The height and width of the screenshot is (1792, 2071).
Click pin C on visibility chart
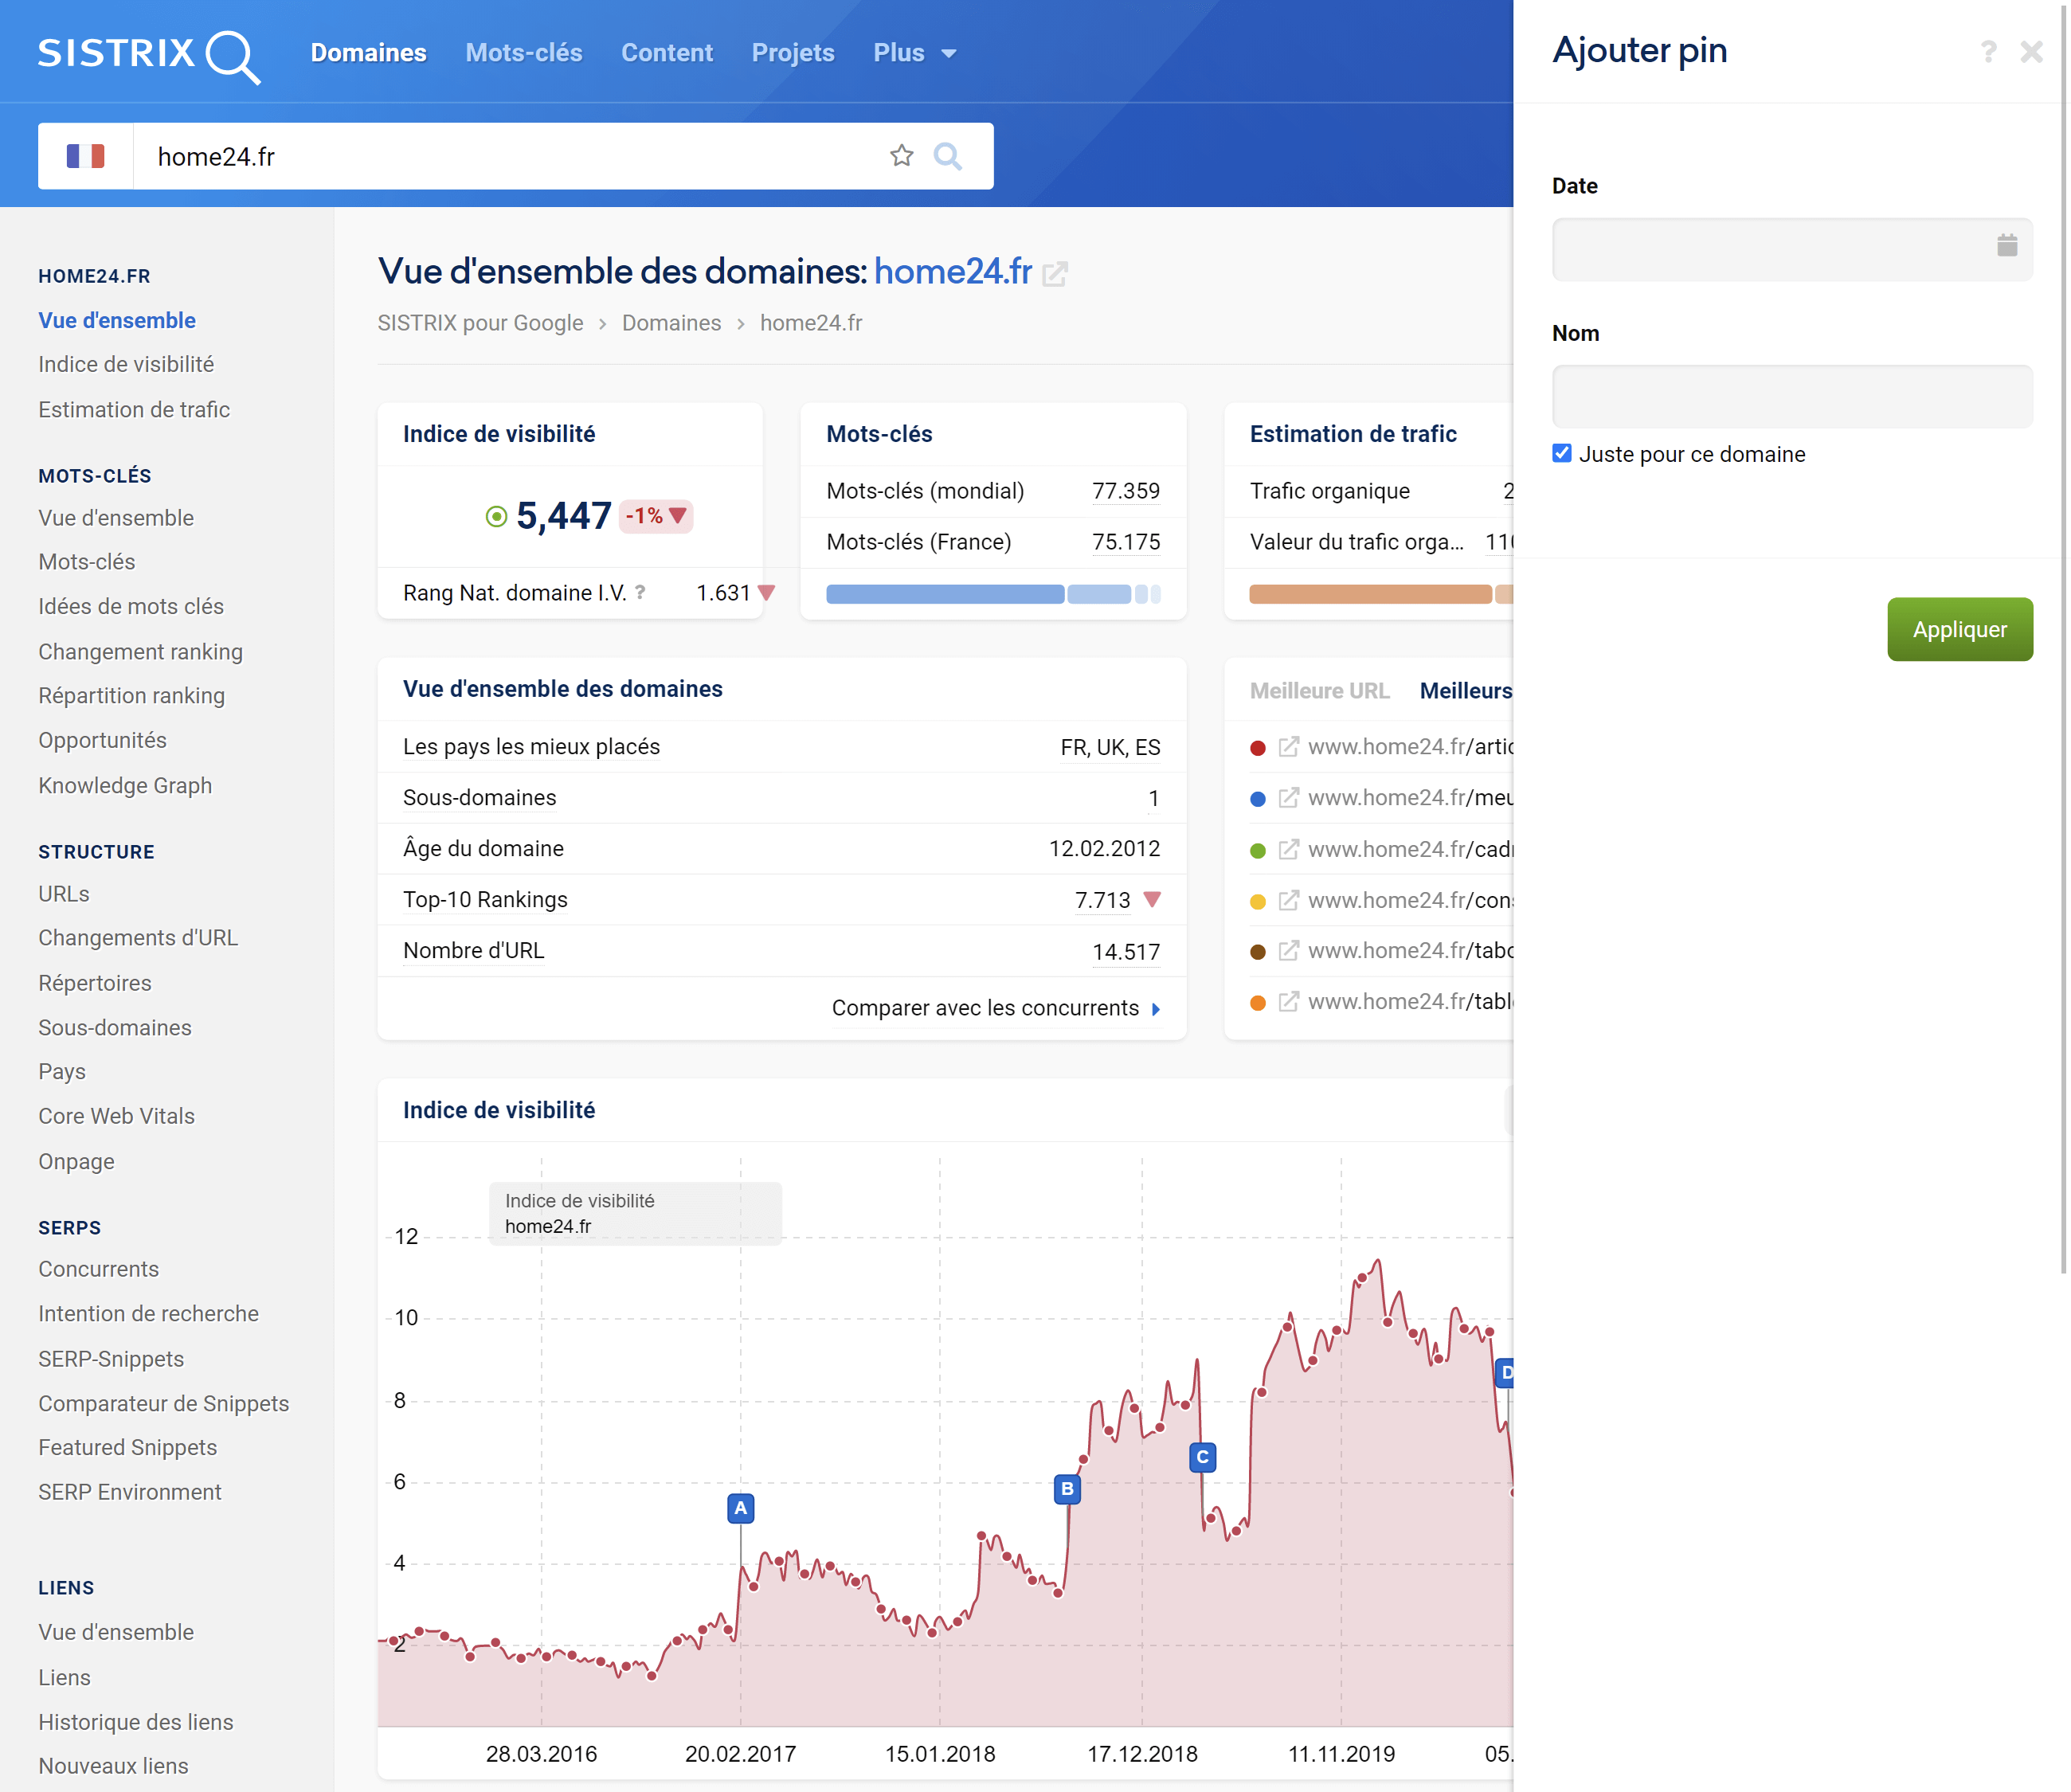coord(1202,1457)
